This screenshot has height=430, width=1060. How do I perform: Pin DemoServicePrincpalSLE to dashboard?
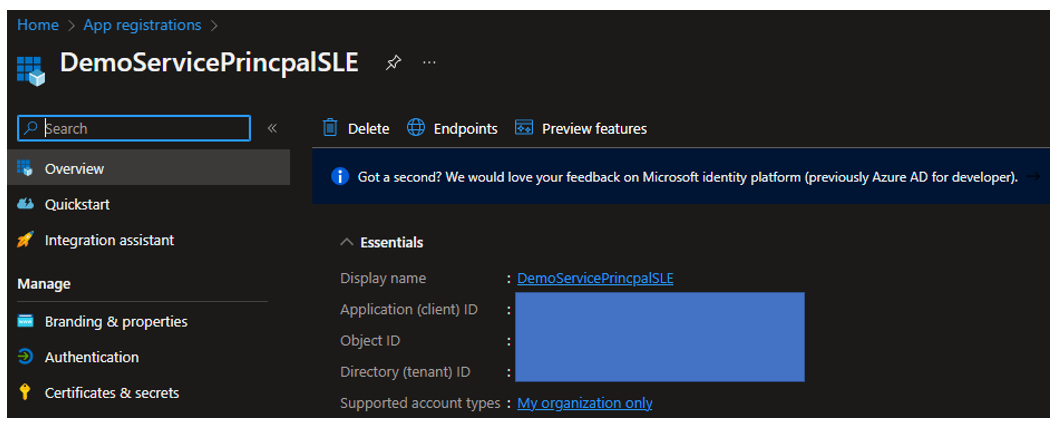point(393,63)
